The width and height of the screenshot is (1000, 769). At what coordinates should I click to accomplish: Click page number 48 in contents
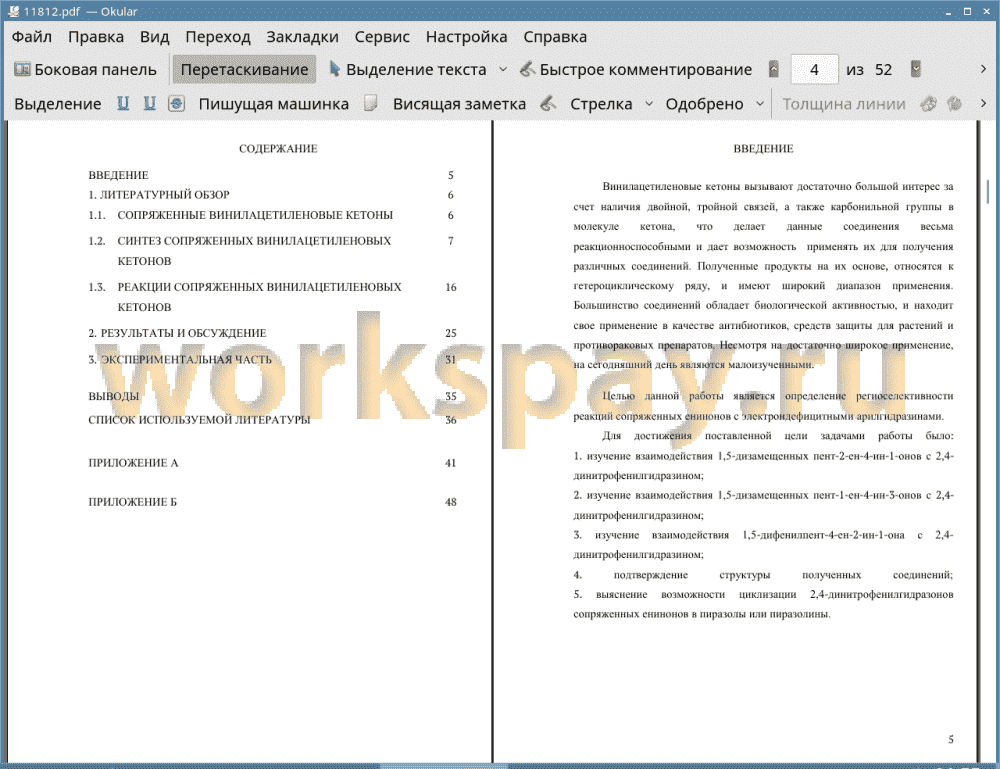point(450,502)
